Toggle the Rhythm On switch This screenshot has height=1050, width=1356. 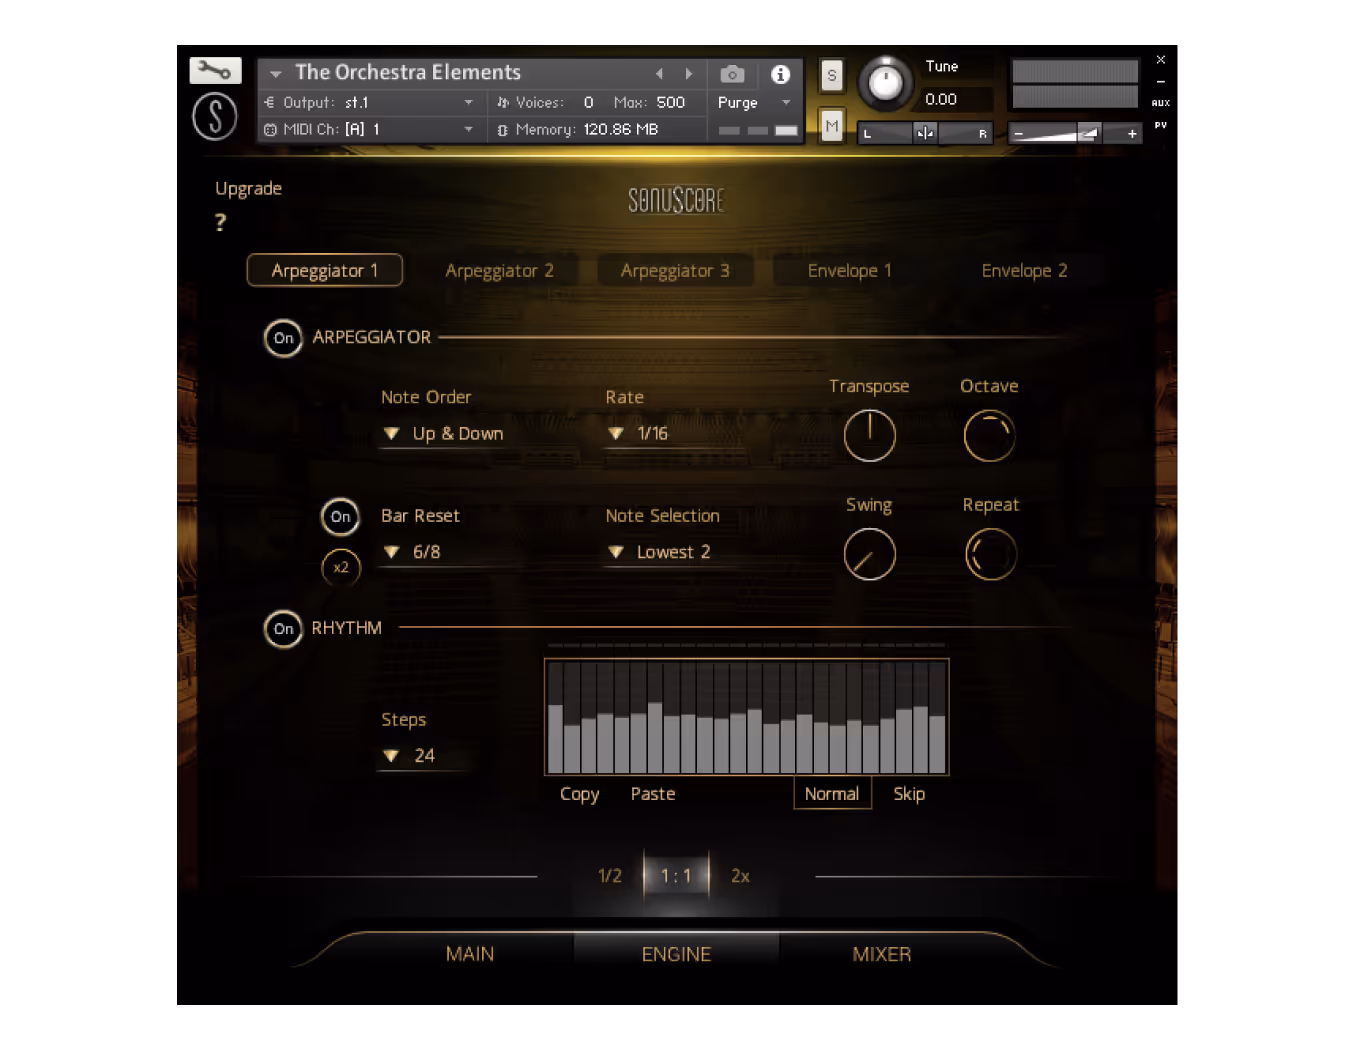(283, 629)
